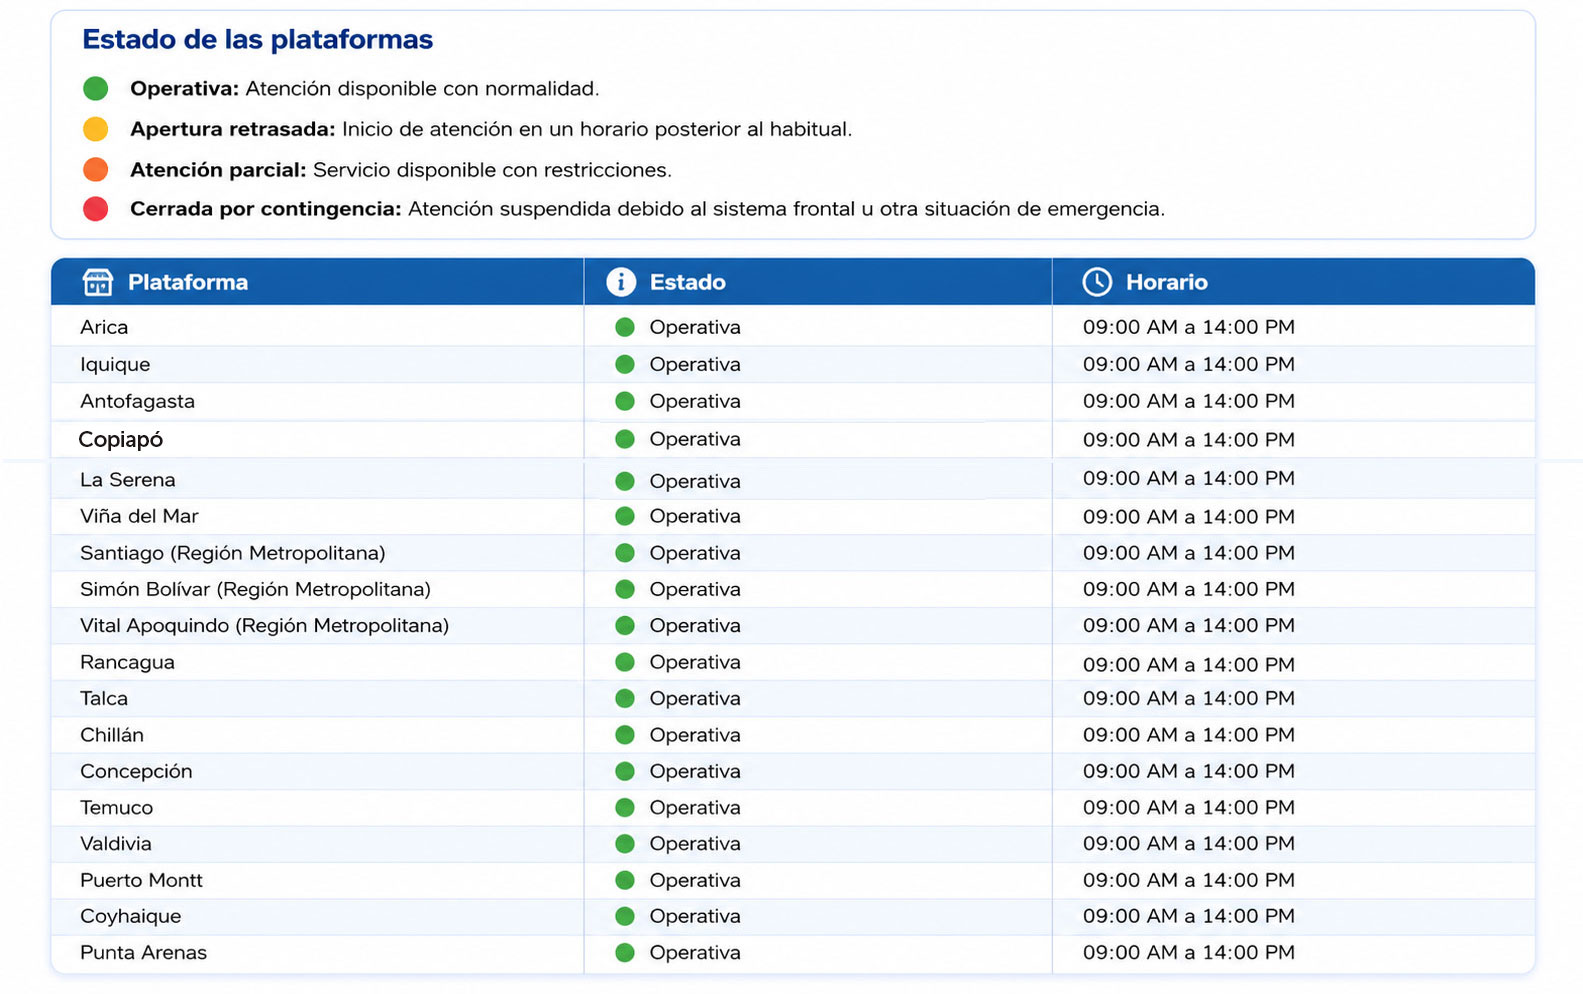1583x994 pixels.
Task: Click the red Cerrada por contingencia dot
Action: click(96, 209)
